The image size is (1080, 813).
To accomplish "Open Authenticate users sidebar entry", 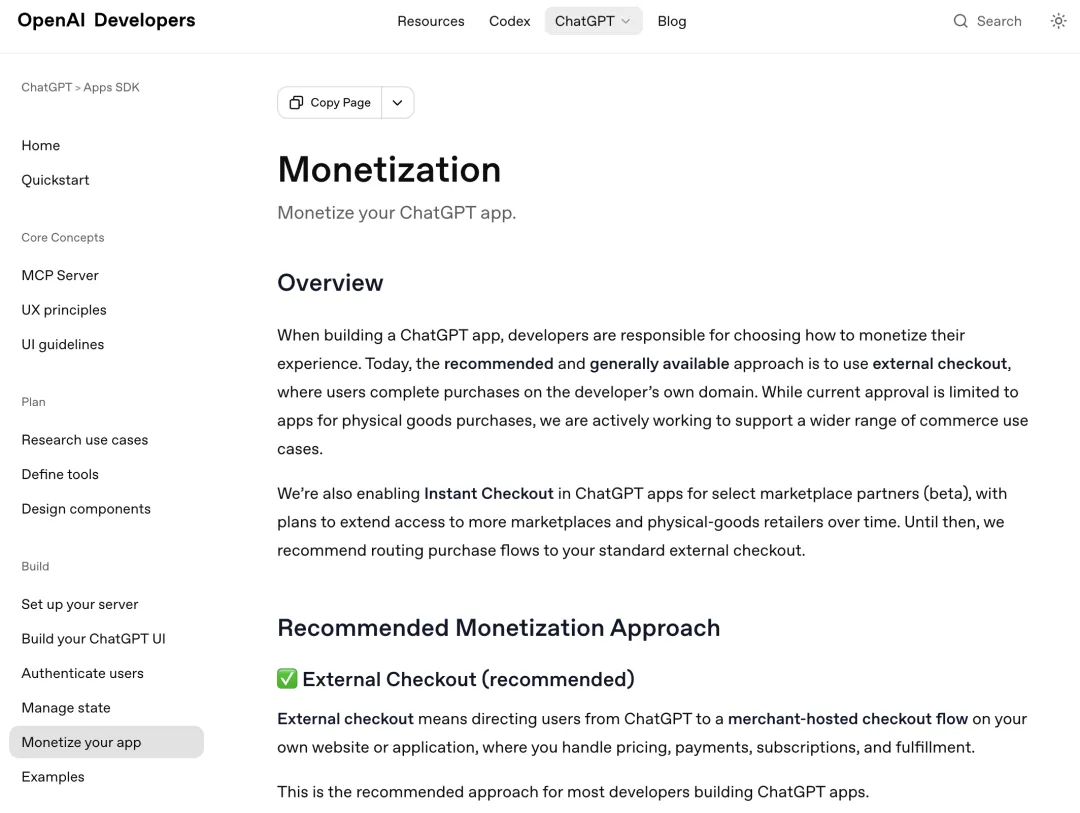I will point(83,673).
